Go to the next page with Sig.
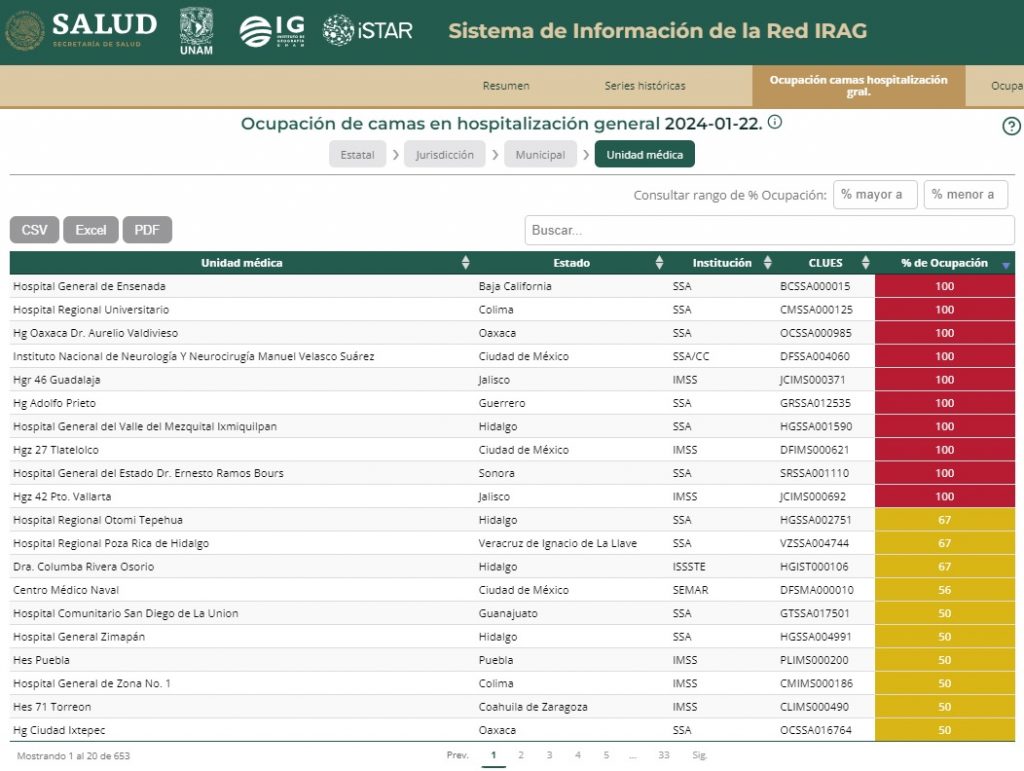The width and height of the screenshot is (1024, 771). click(700, 755)
